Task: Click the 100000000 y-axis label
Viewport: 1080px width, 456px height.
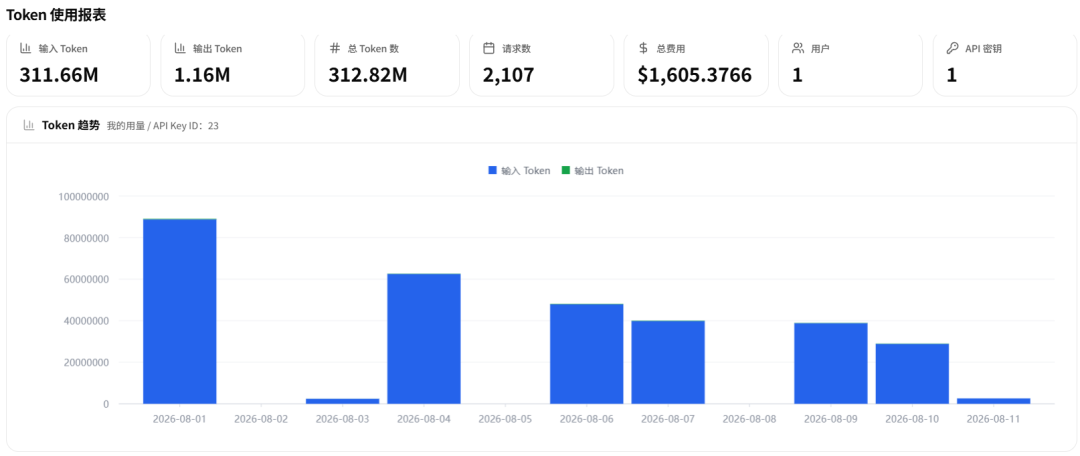Action: click(x=84, y=196)
